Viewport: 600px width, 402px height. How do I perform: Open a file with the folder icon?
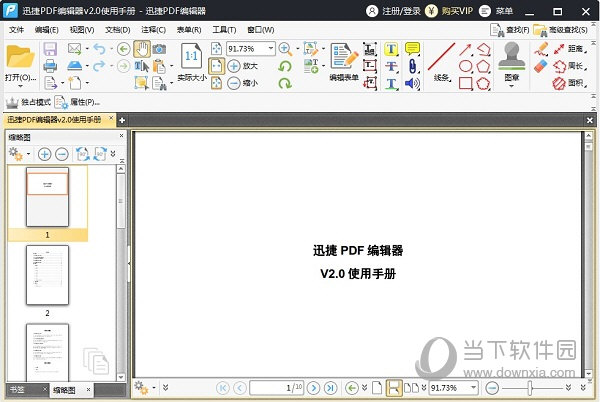[20, 57]
